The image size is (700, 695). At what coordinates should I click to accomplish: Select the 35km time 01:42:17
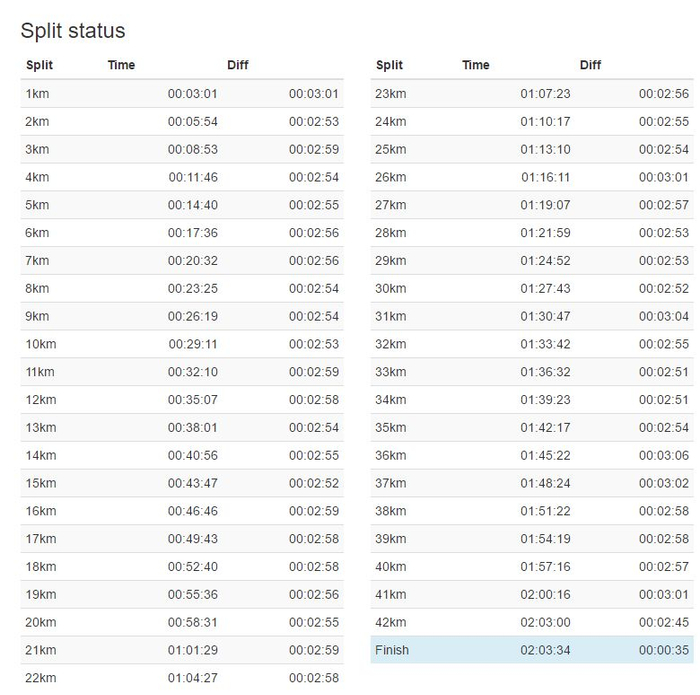click(545, 427)
